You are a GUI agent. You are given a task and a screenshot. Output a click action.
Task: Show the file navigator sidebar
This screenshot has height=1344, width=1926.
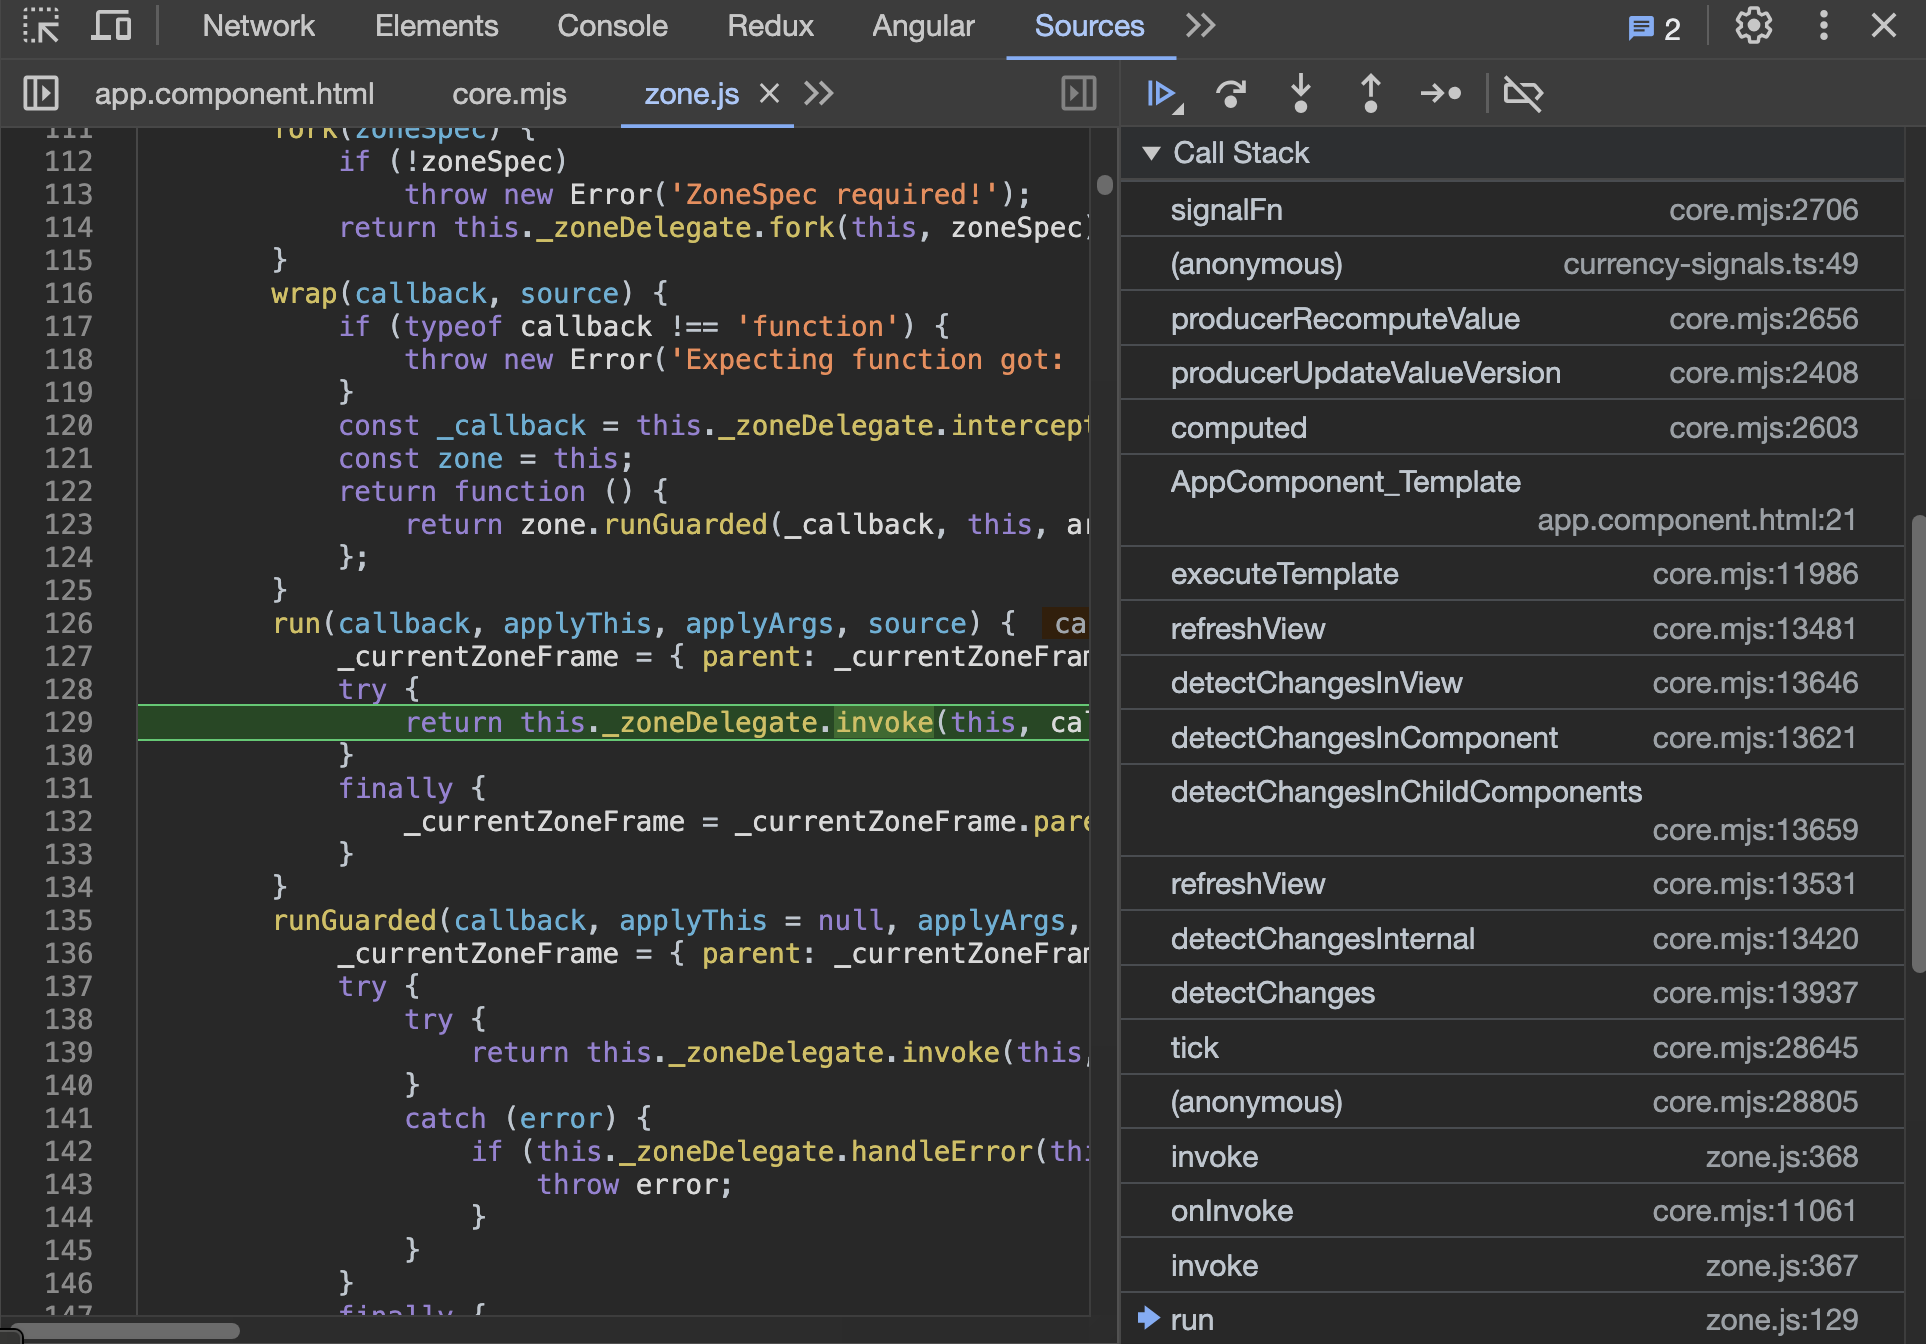click(x=41, y=94)
